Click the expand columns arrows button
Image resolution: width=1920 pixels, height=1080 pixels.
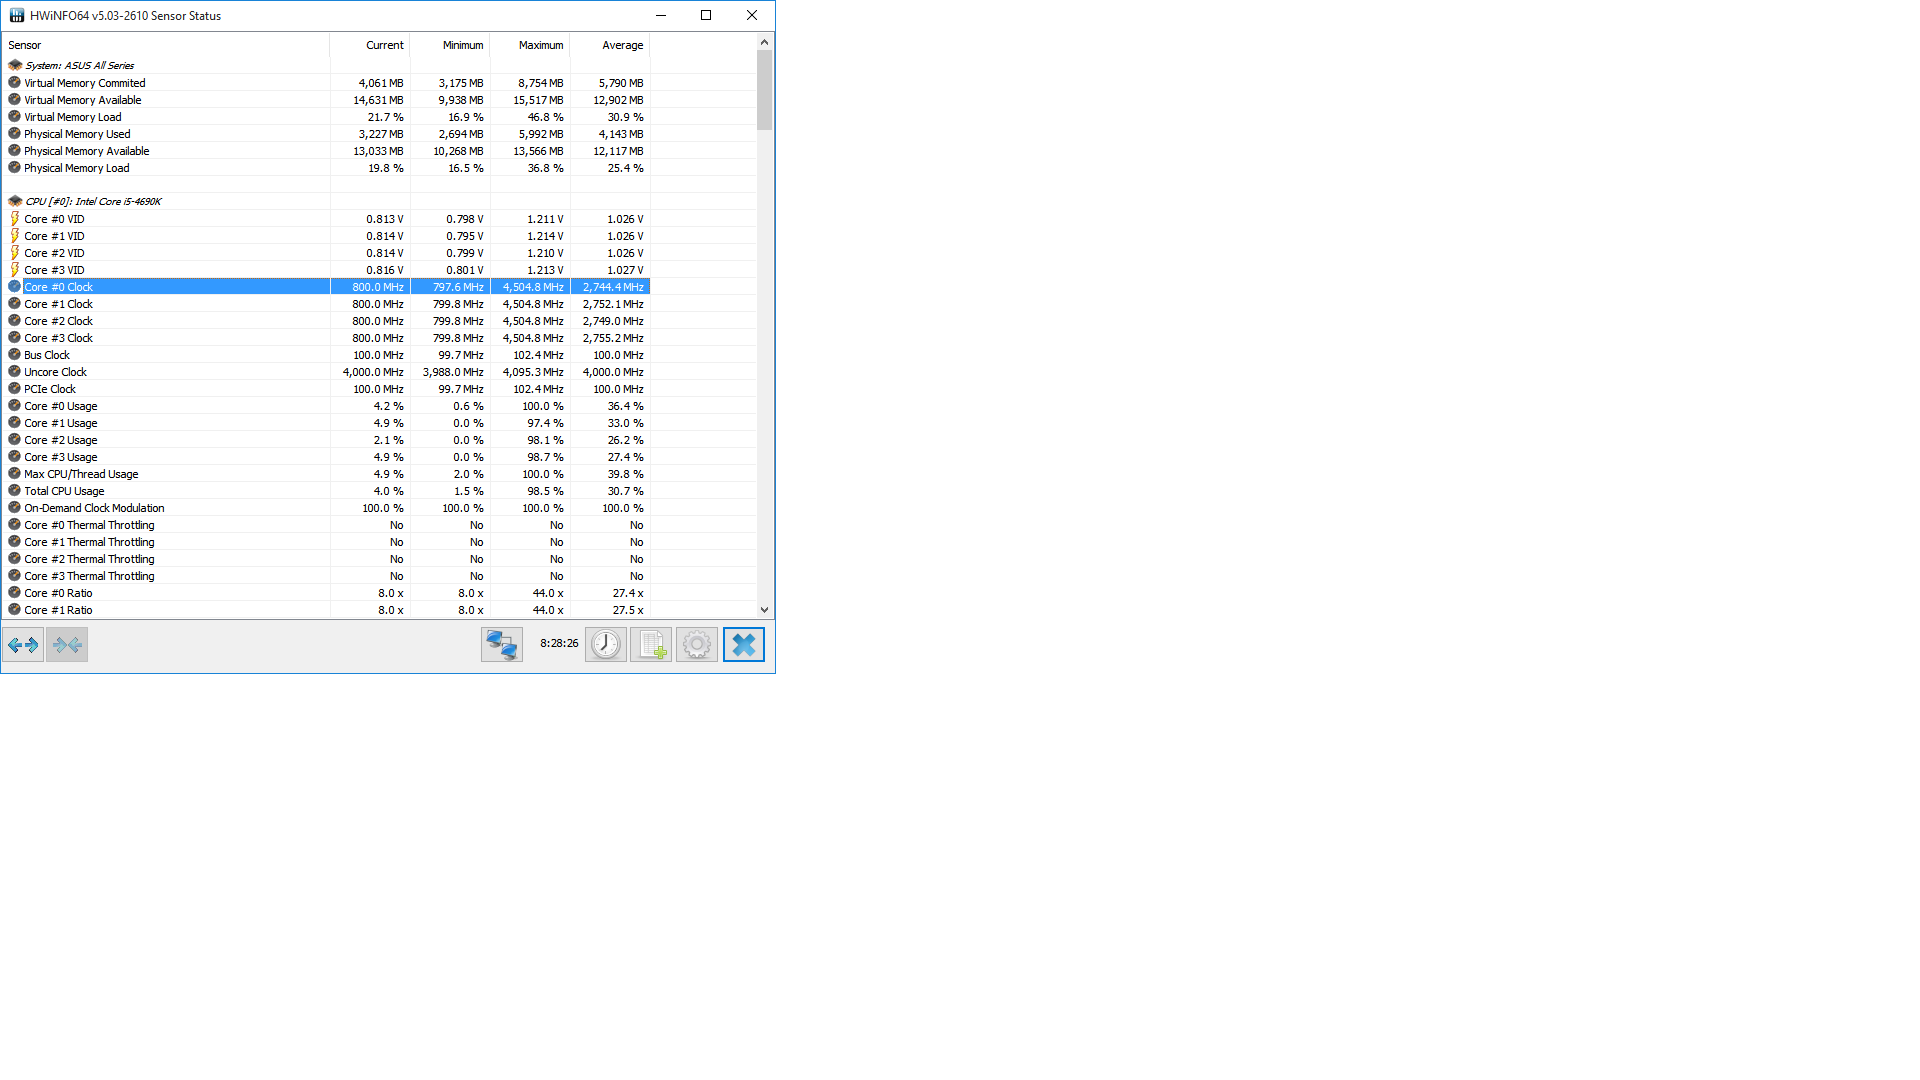pos(23,645)
